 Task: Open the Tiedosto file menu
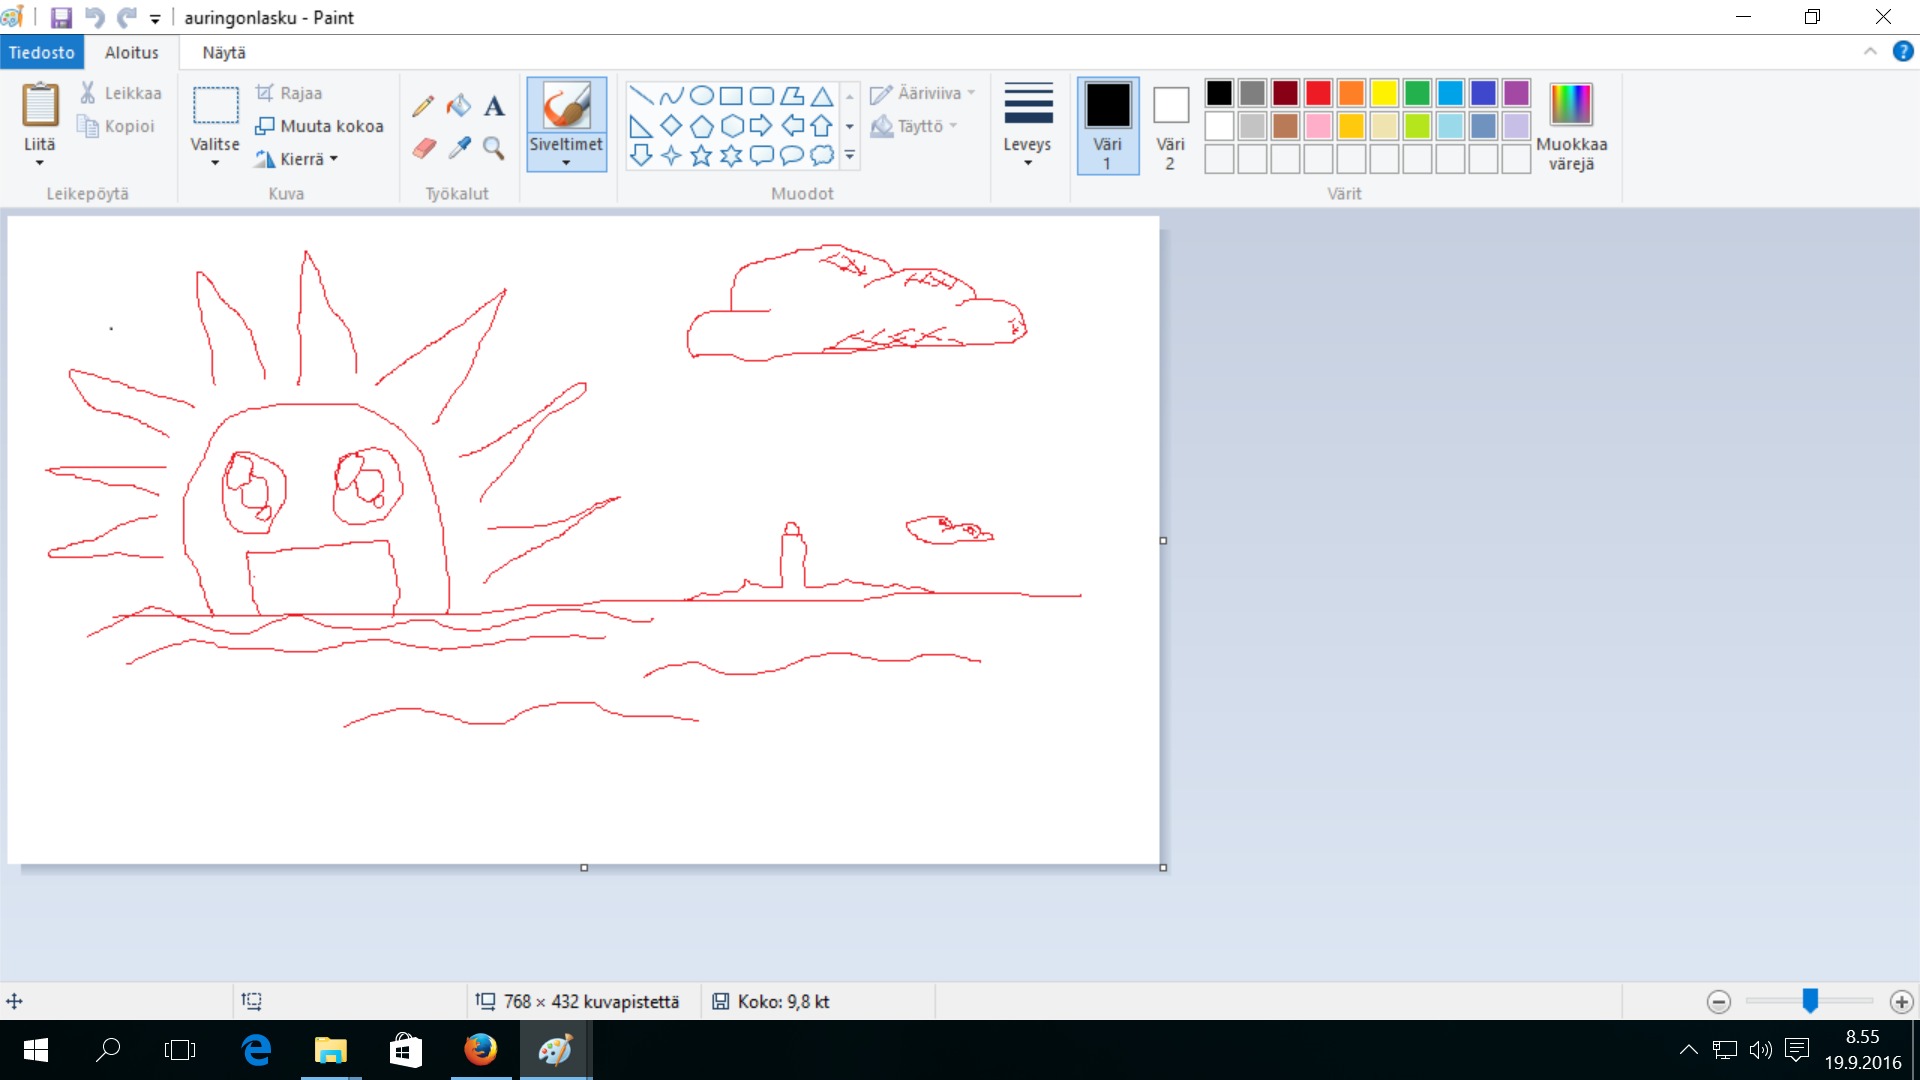pyautogui.click(x=42, y=52)
